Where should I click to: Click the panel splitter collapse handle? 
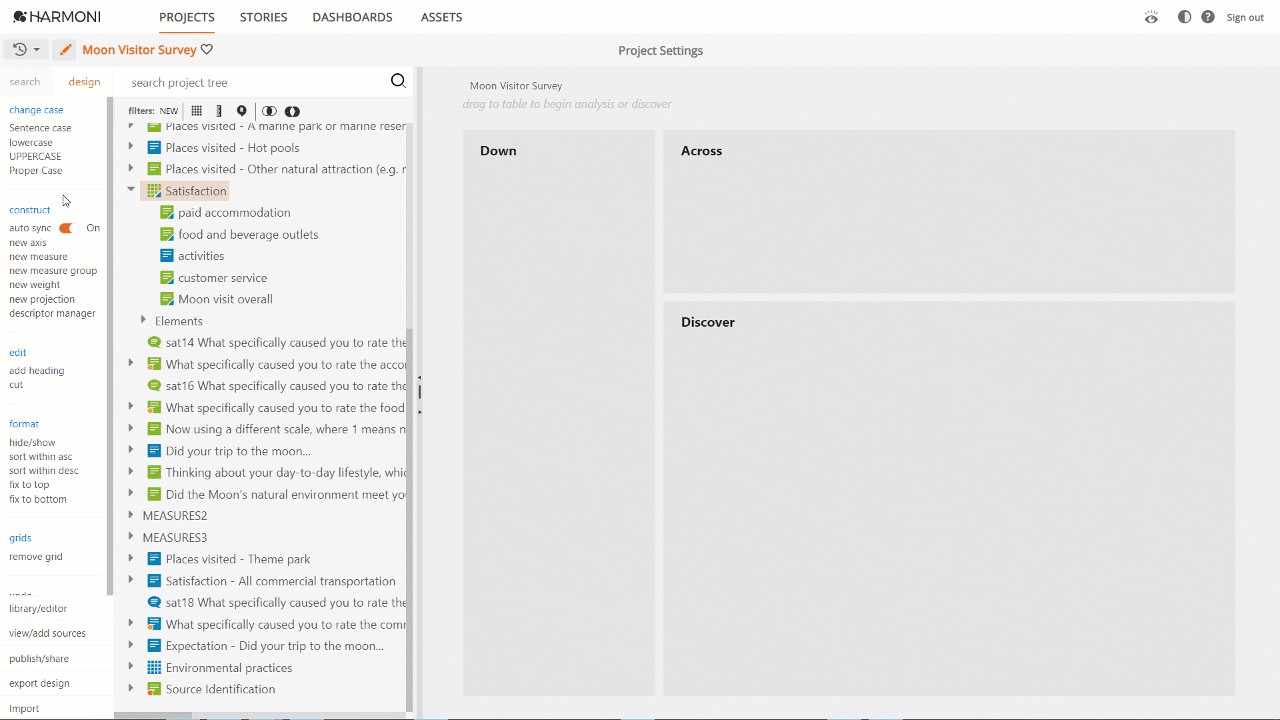420,392
